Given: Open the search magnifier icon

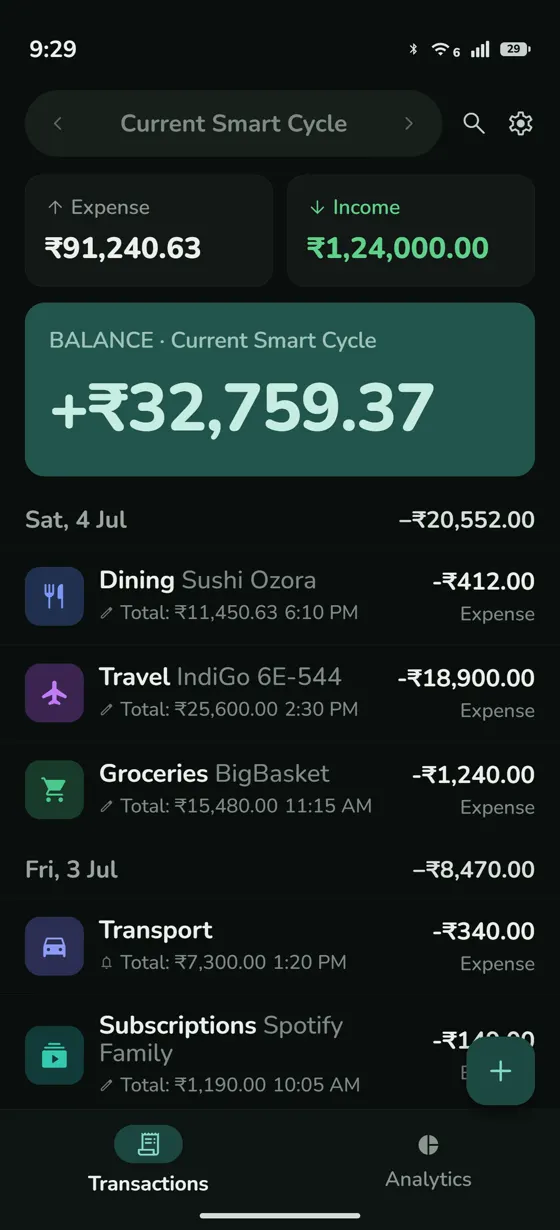Looking at the screenshot, I should [x=474, y=123].
